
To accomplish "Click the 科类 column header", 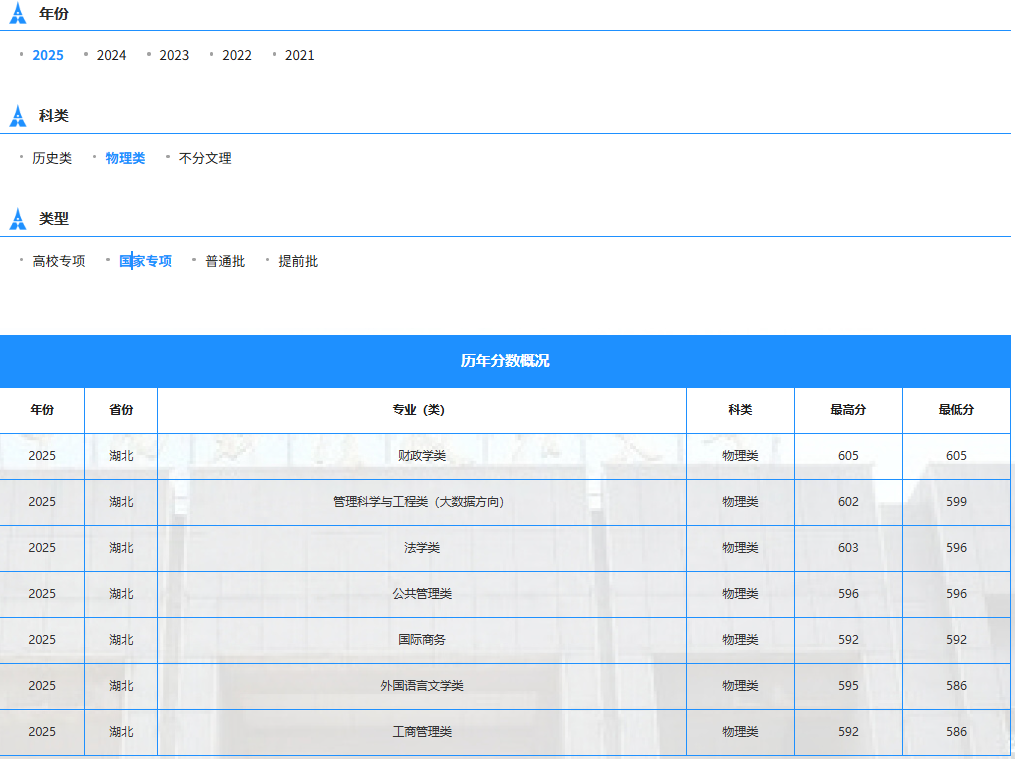I will click(x=740, y=410).
